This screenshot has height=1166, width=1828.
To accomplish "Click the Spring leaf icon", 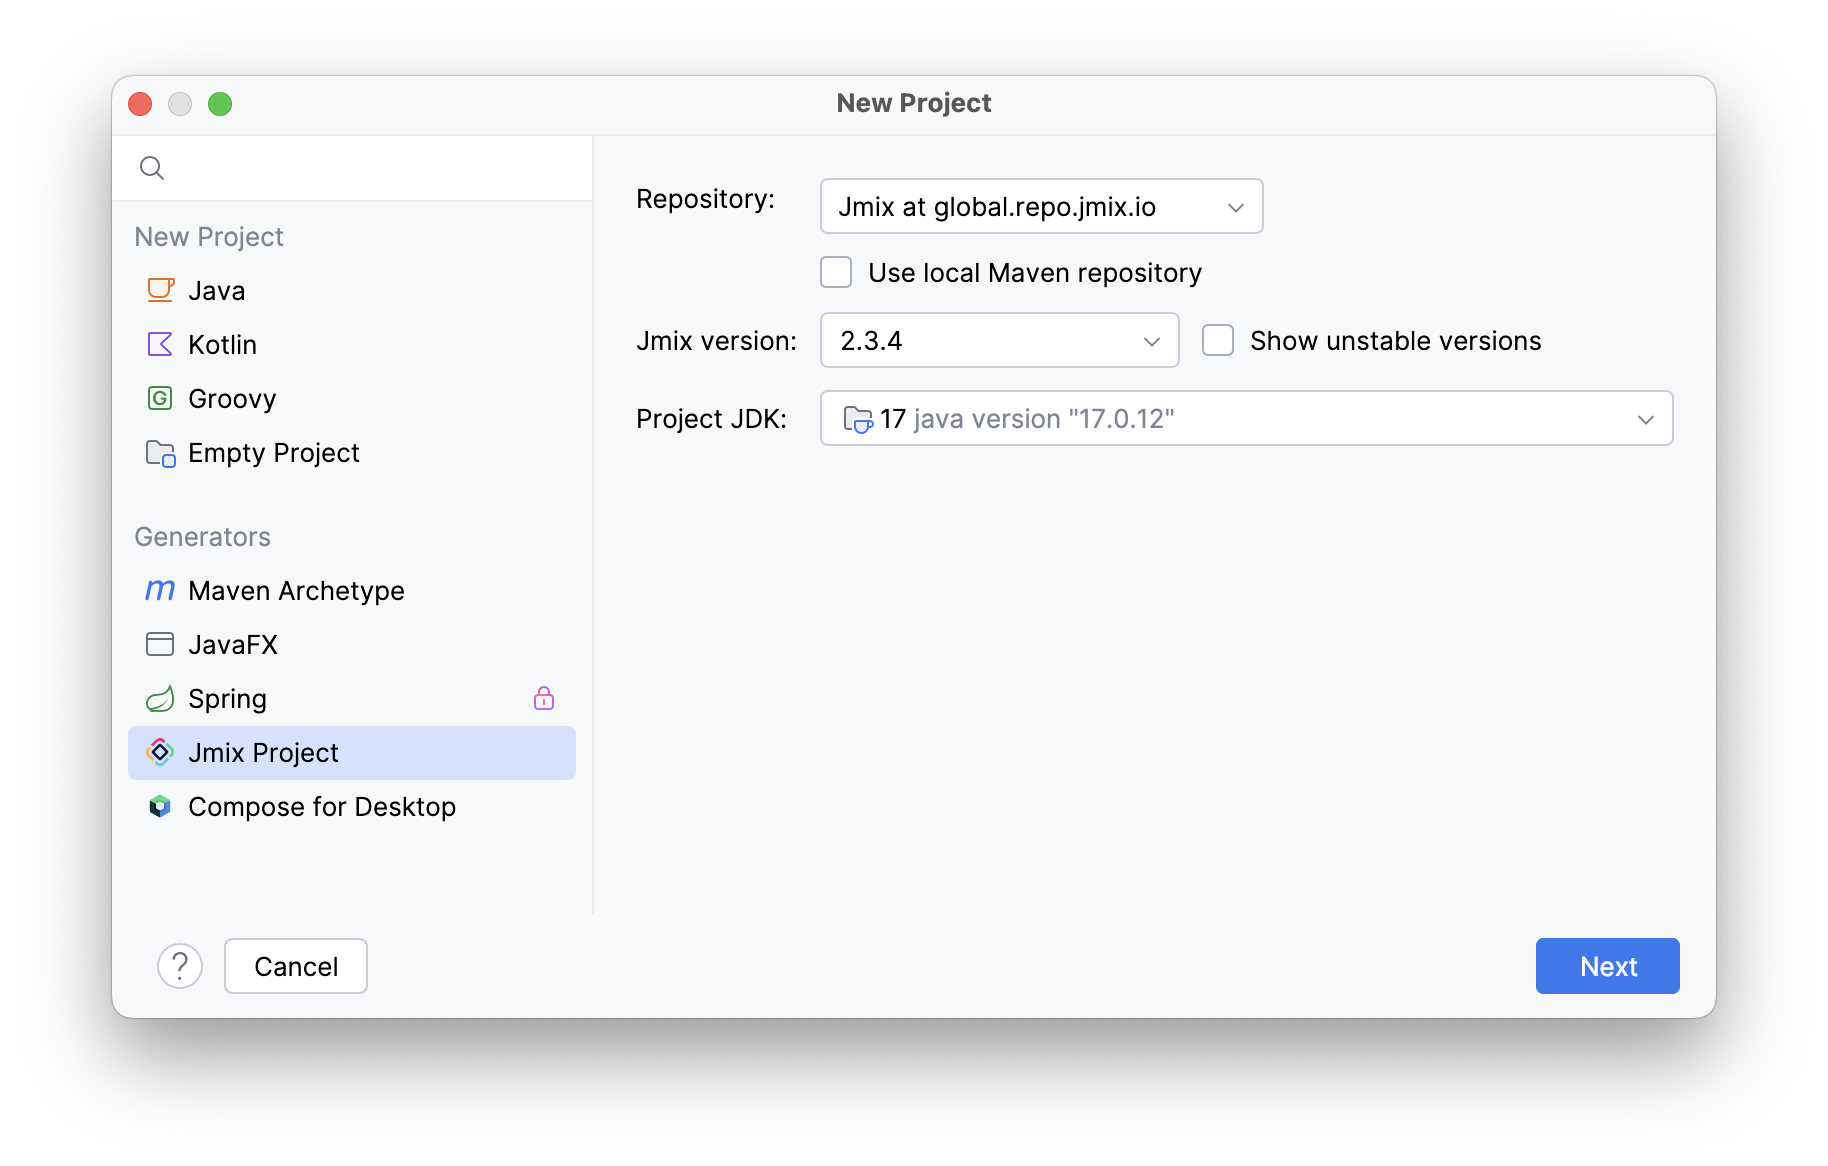I will [x=160, y=698].
